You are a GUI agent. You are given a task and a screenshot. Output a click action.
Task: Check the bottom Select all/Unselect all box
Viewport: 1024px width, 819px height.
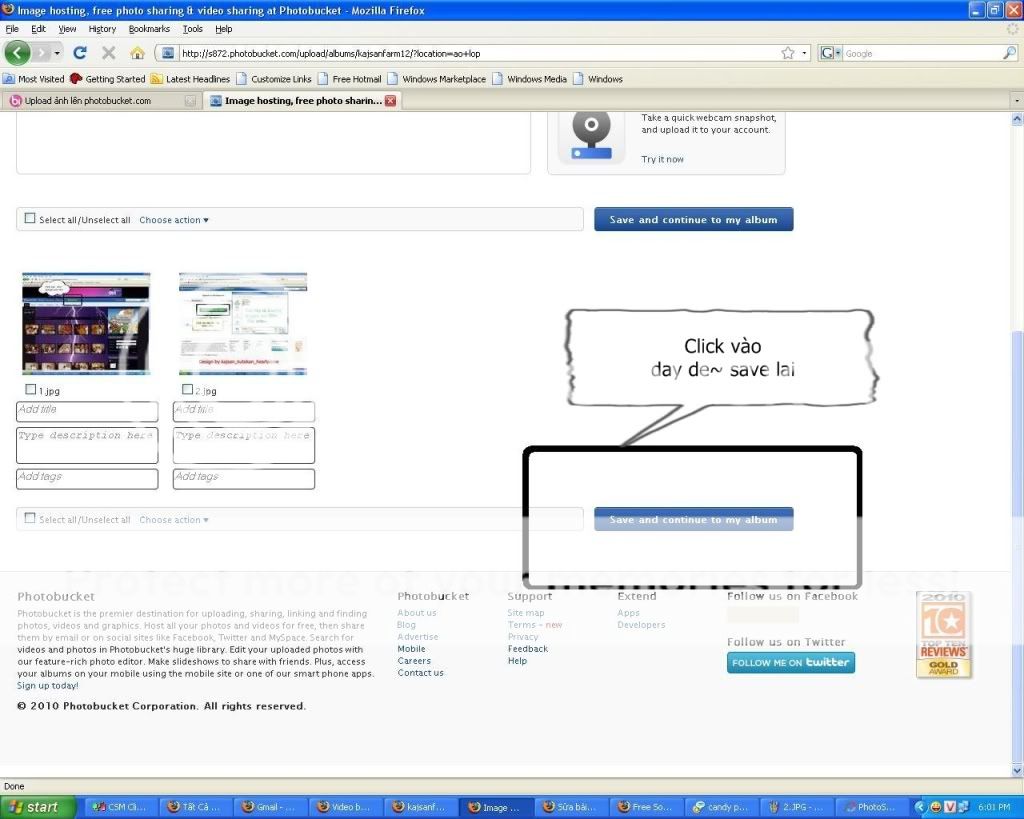pos(30,518)
